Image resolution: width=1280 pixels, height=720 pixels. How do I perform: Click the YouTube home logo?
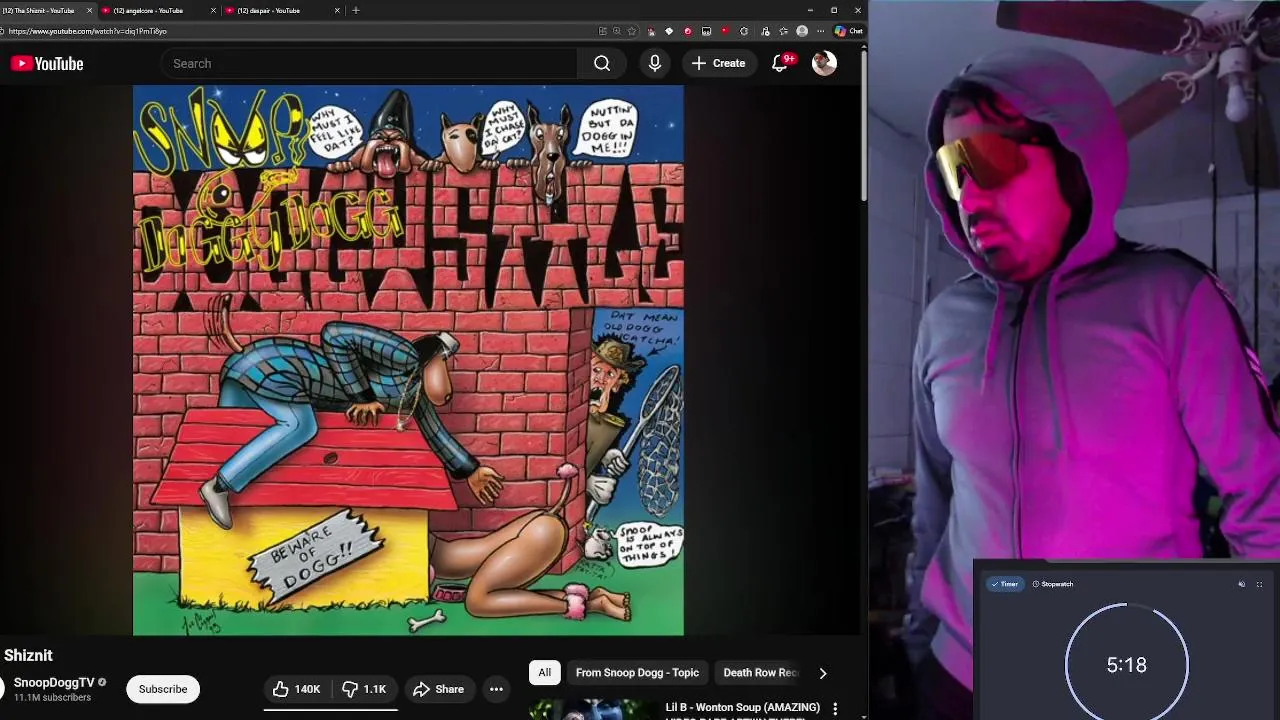coord(47,64)
